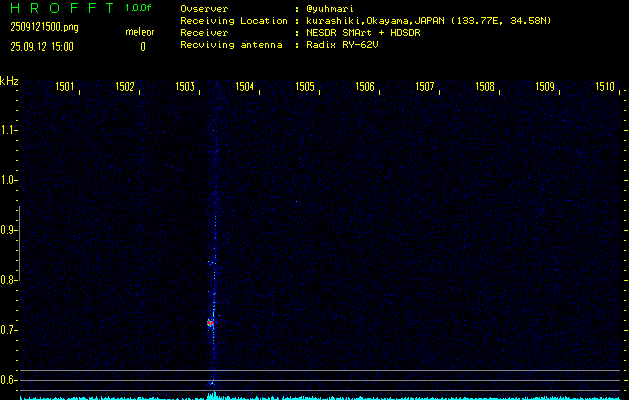Click the cyan signal level graph spike
This screenshot has width=629, height=400.
[213, 395]
